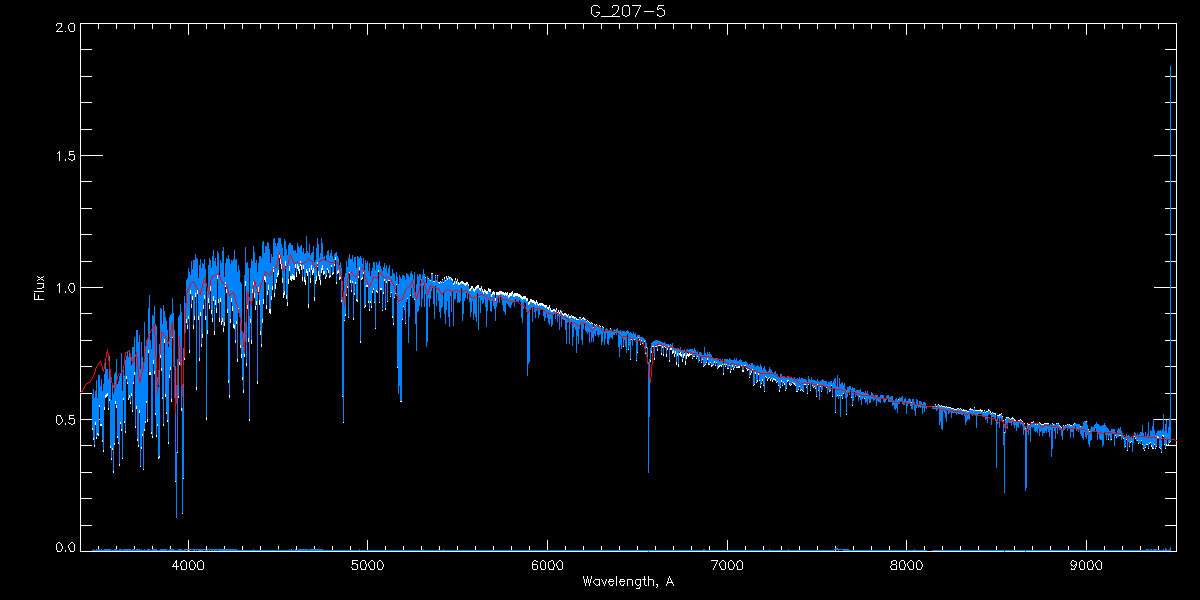Select the 8000 wavelength tick label
This screenshot has width=1200, height=600.
pyautogui.click(x=907, y=564)
